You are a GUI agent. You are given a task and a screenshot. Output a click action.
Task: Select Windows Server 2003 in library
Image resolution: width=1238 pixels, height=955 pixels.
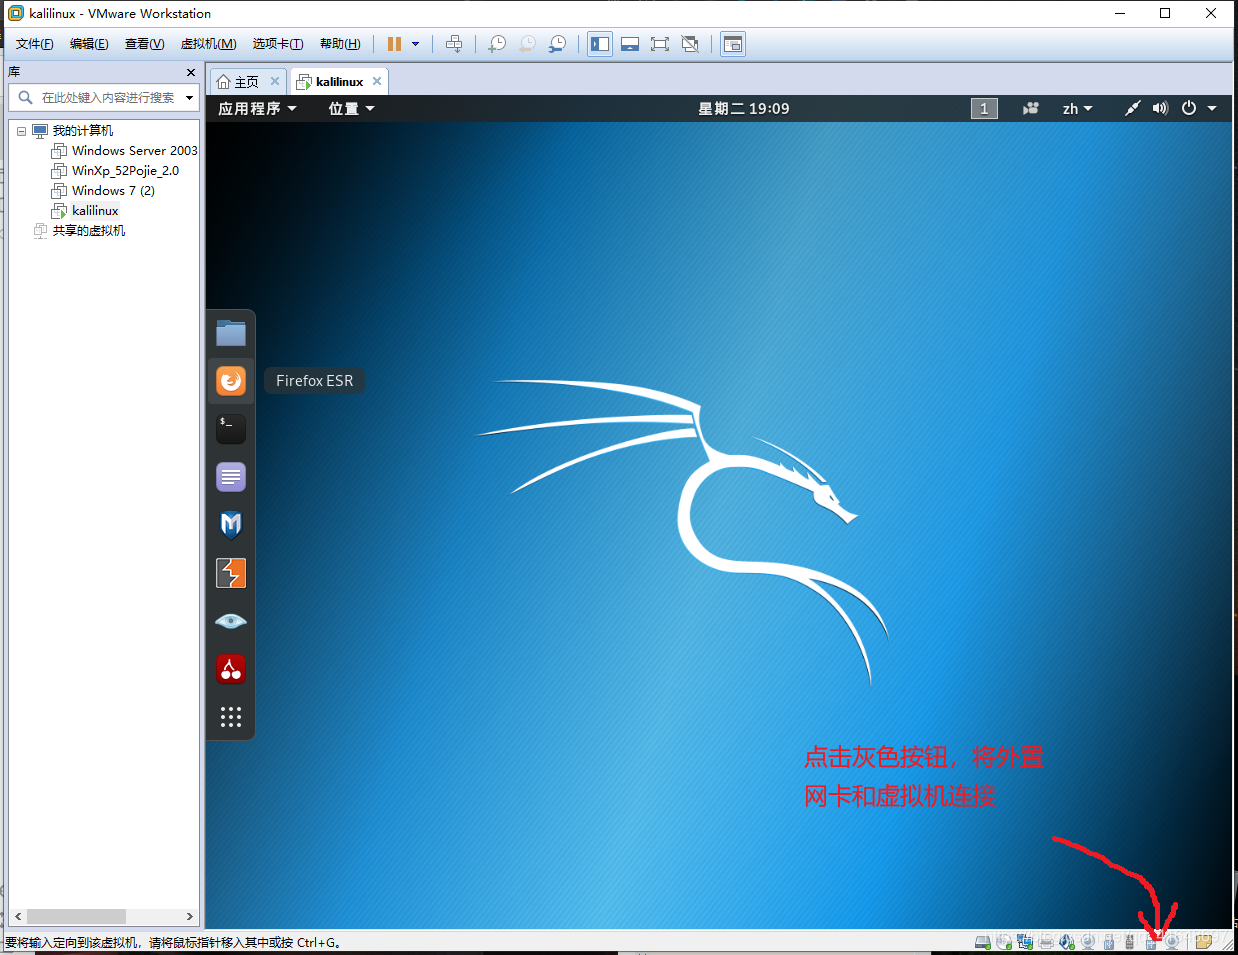click(134, 151)
